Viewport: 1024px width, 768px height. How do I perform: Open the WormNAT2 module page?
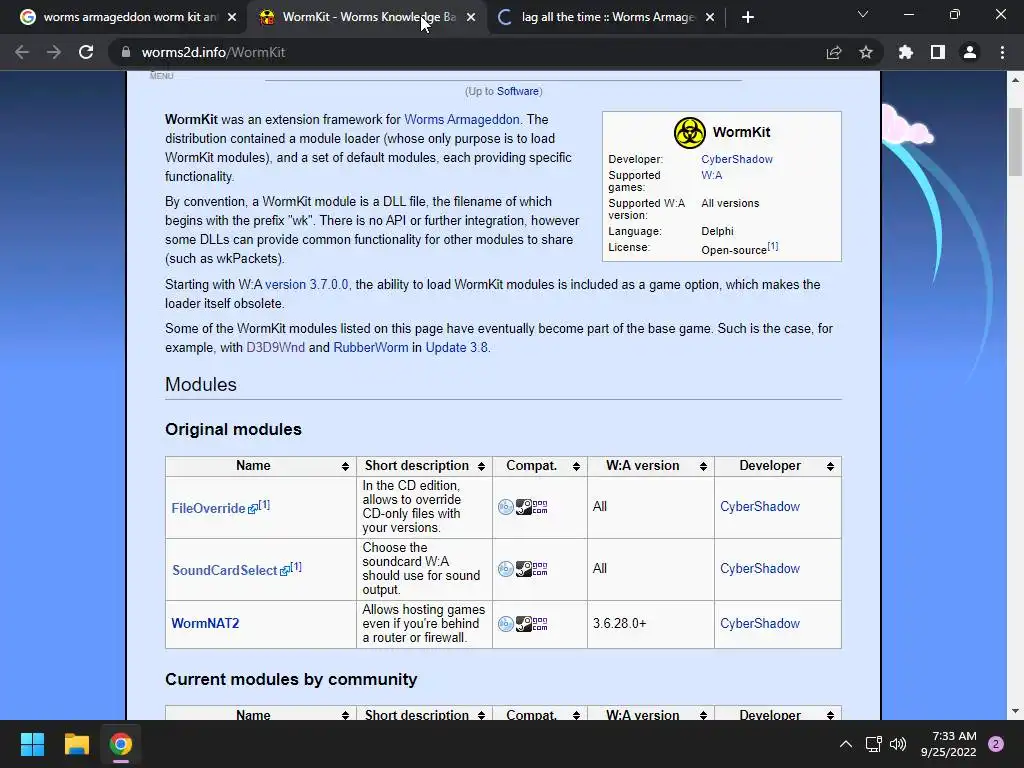click(205, 624)
